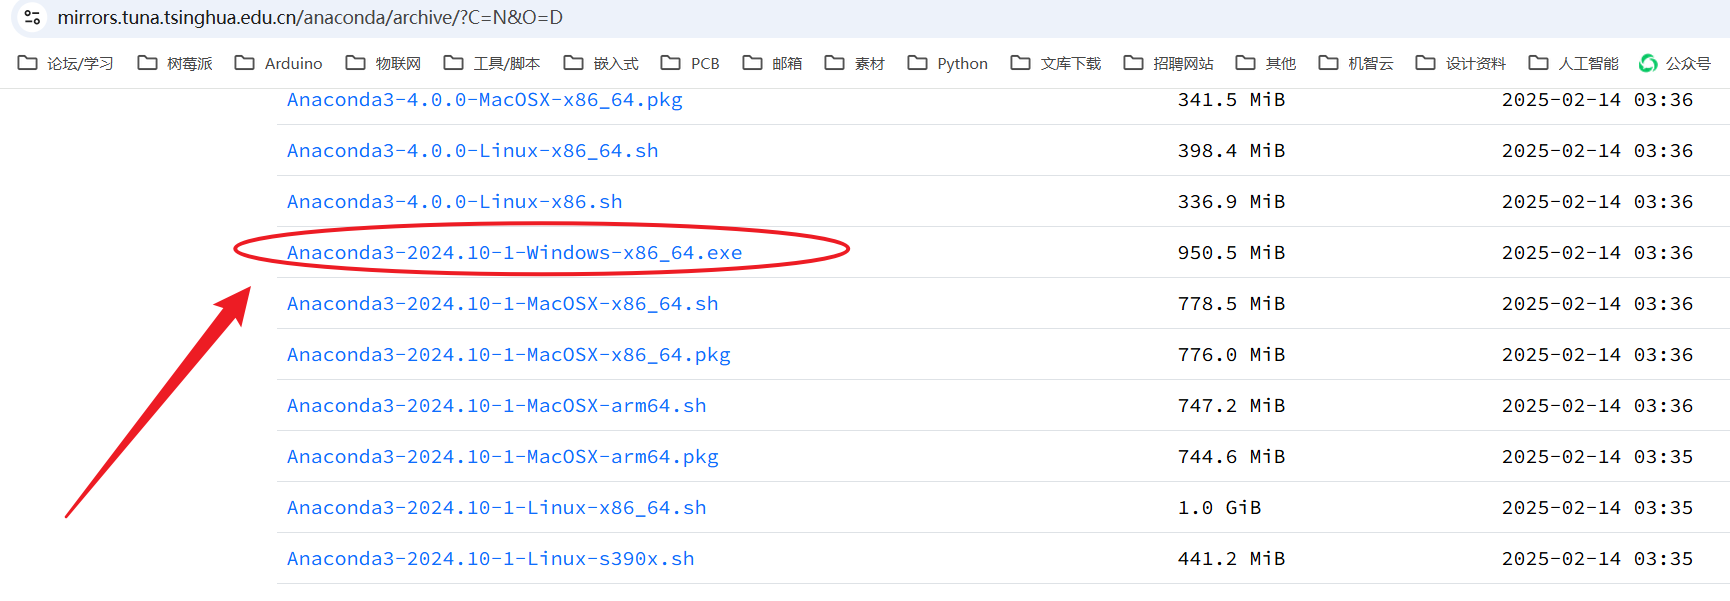Open the 工具/脚本 bookmark folder

(x=492, y=63)
